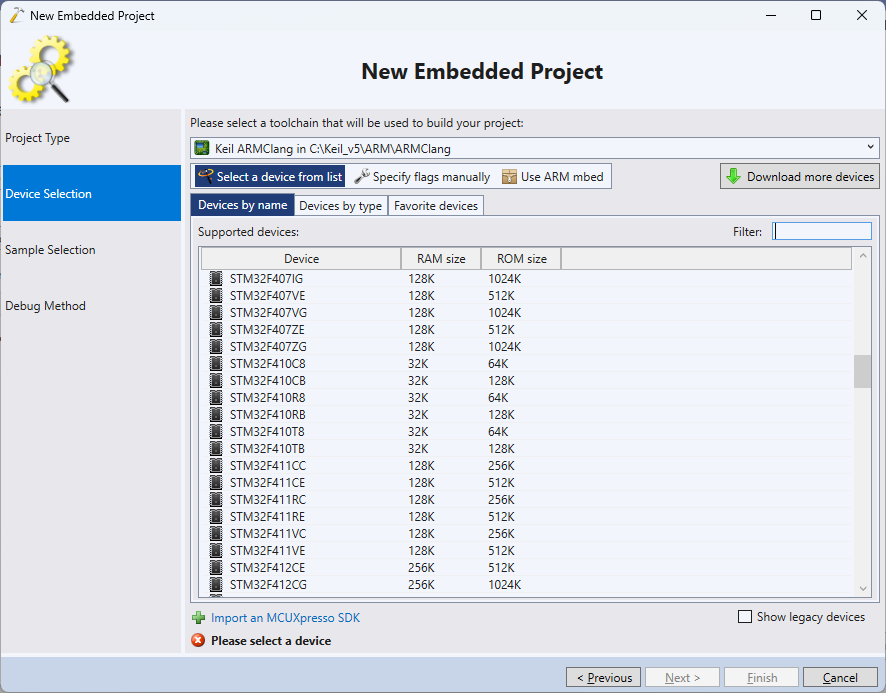Select the STM32F411RE device name
Viewport: 886px width, 693px height.
pos(267,516)
